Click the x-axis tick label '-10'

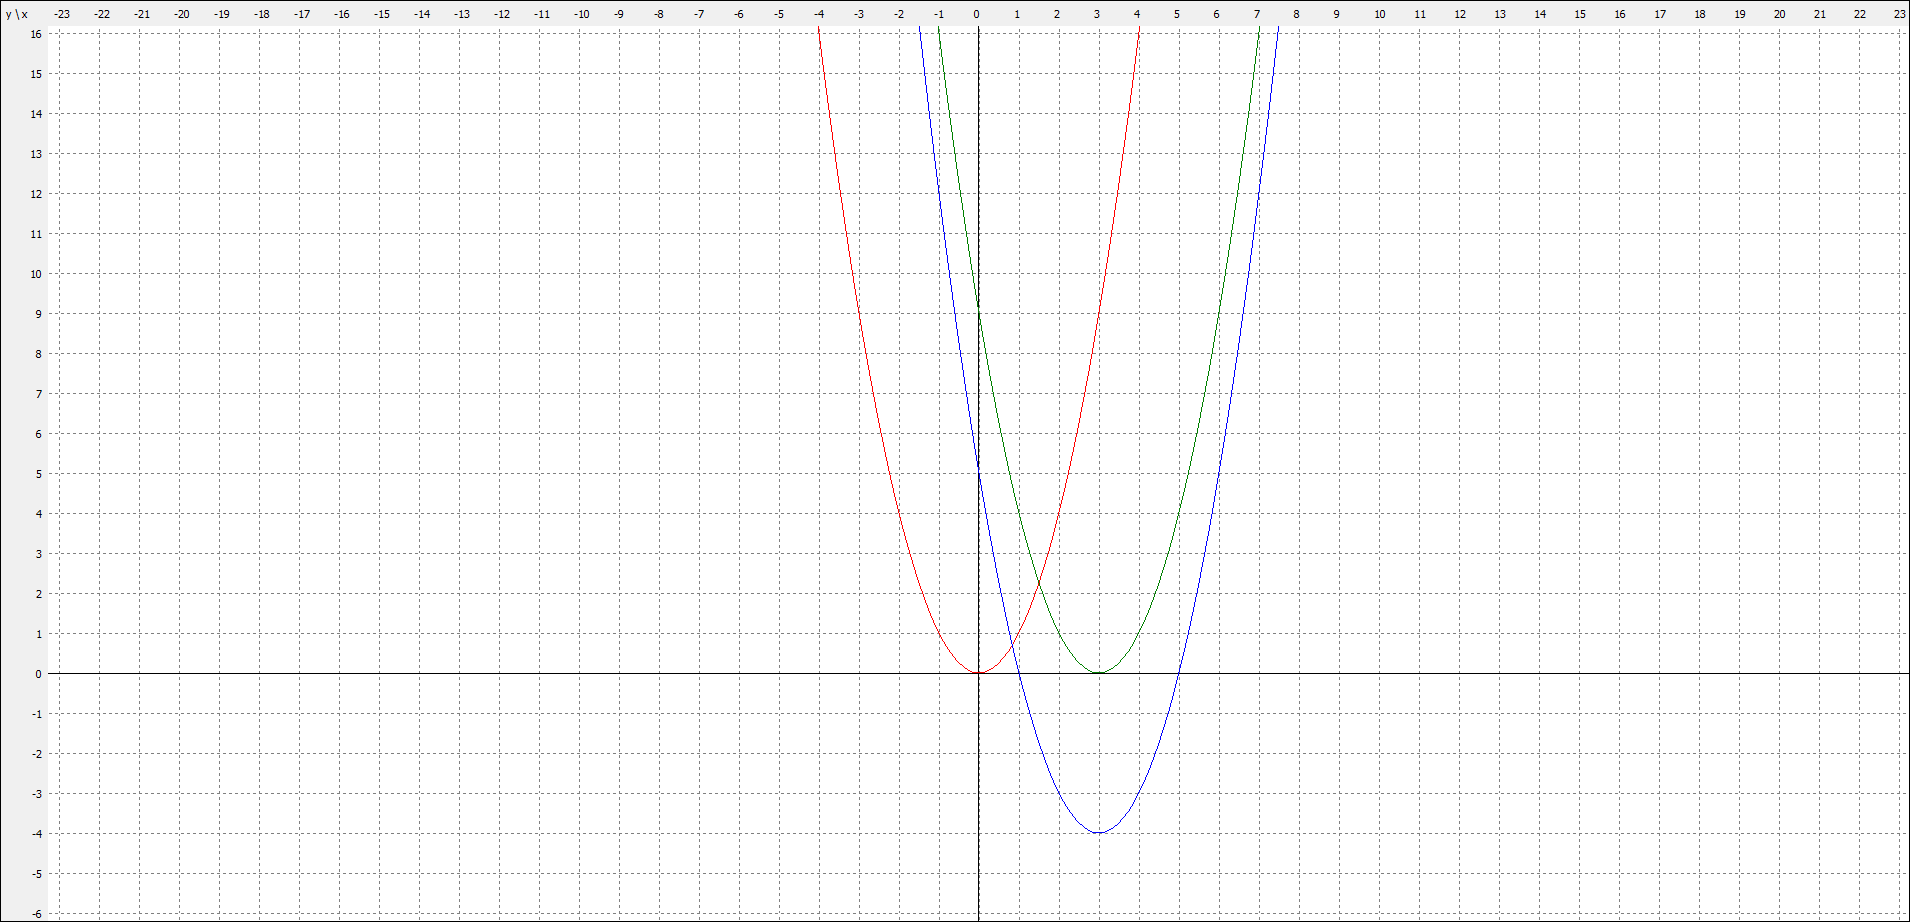(x=581, y=14)
